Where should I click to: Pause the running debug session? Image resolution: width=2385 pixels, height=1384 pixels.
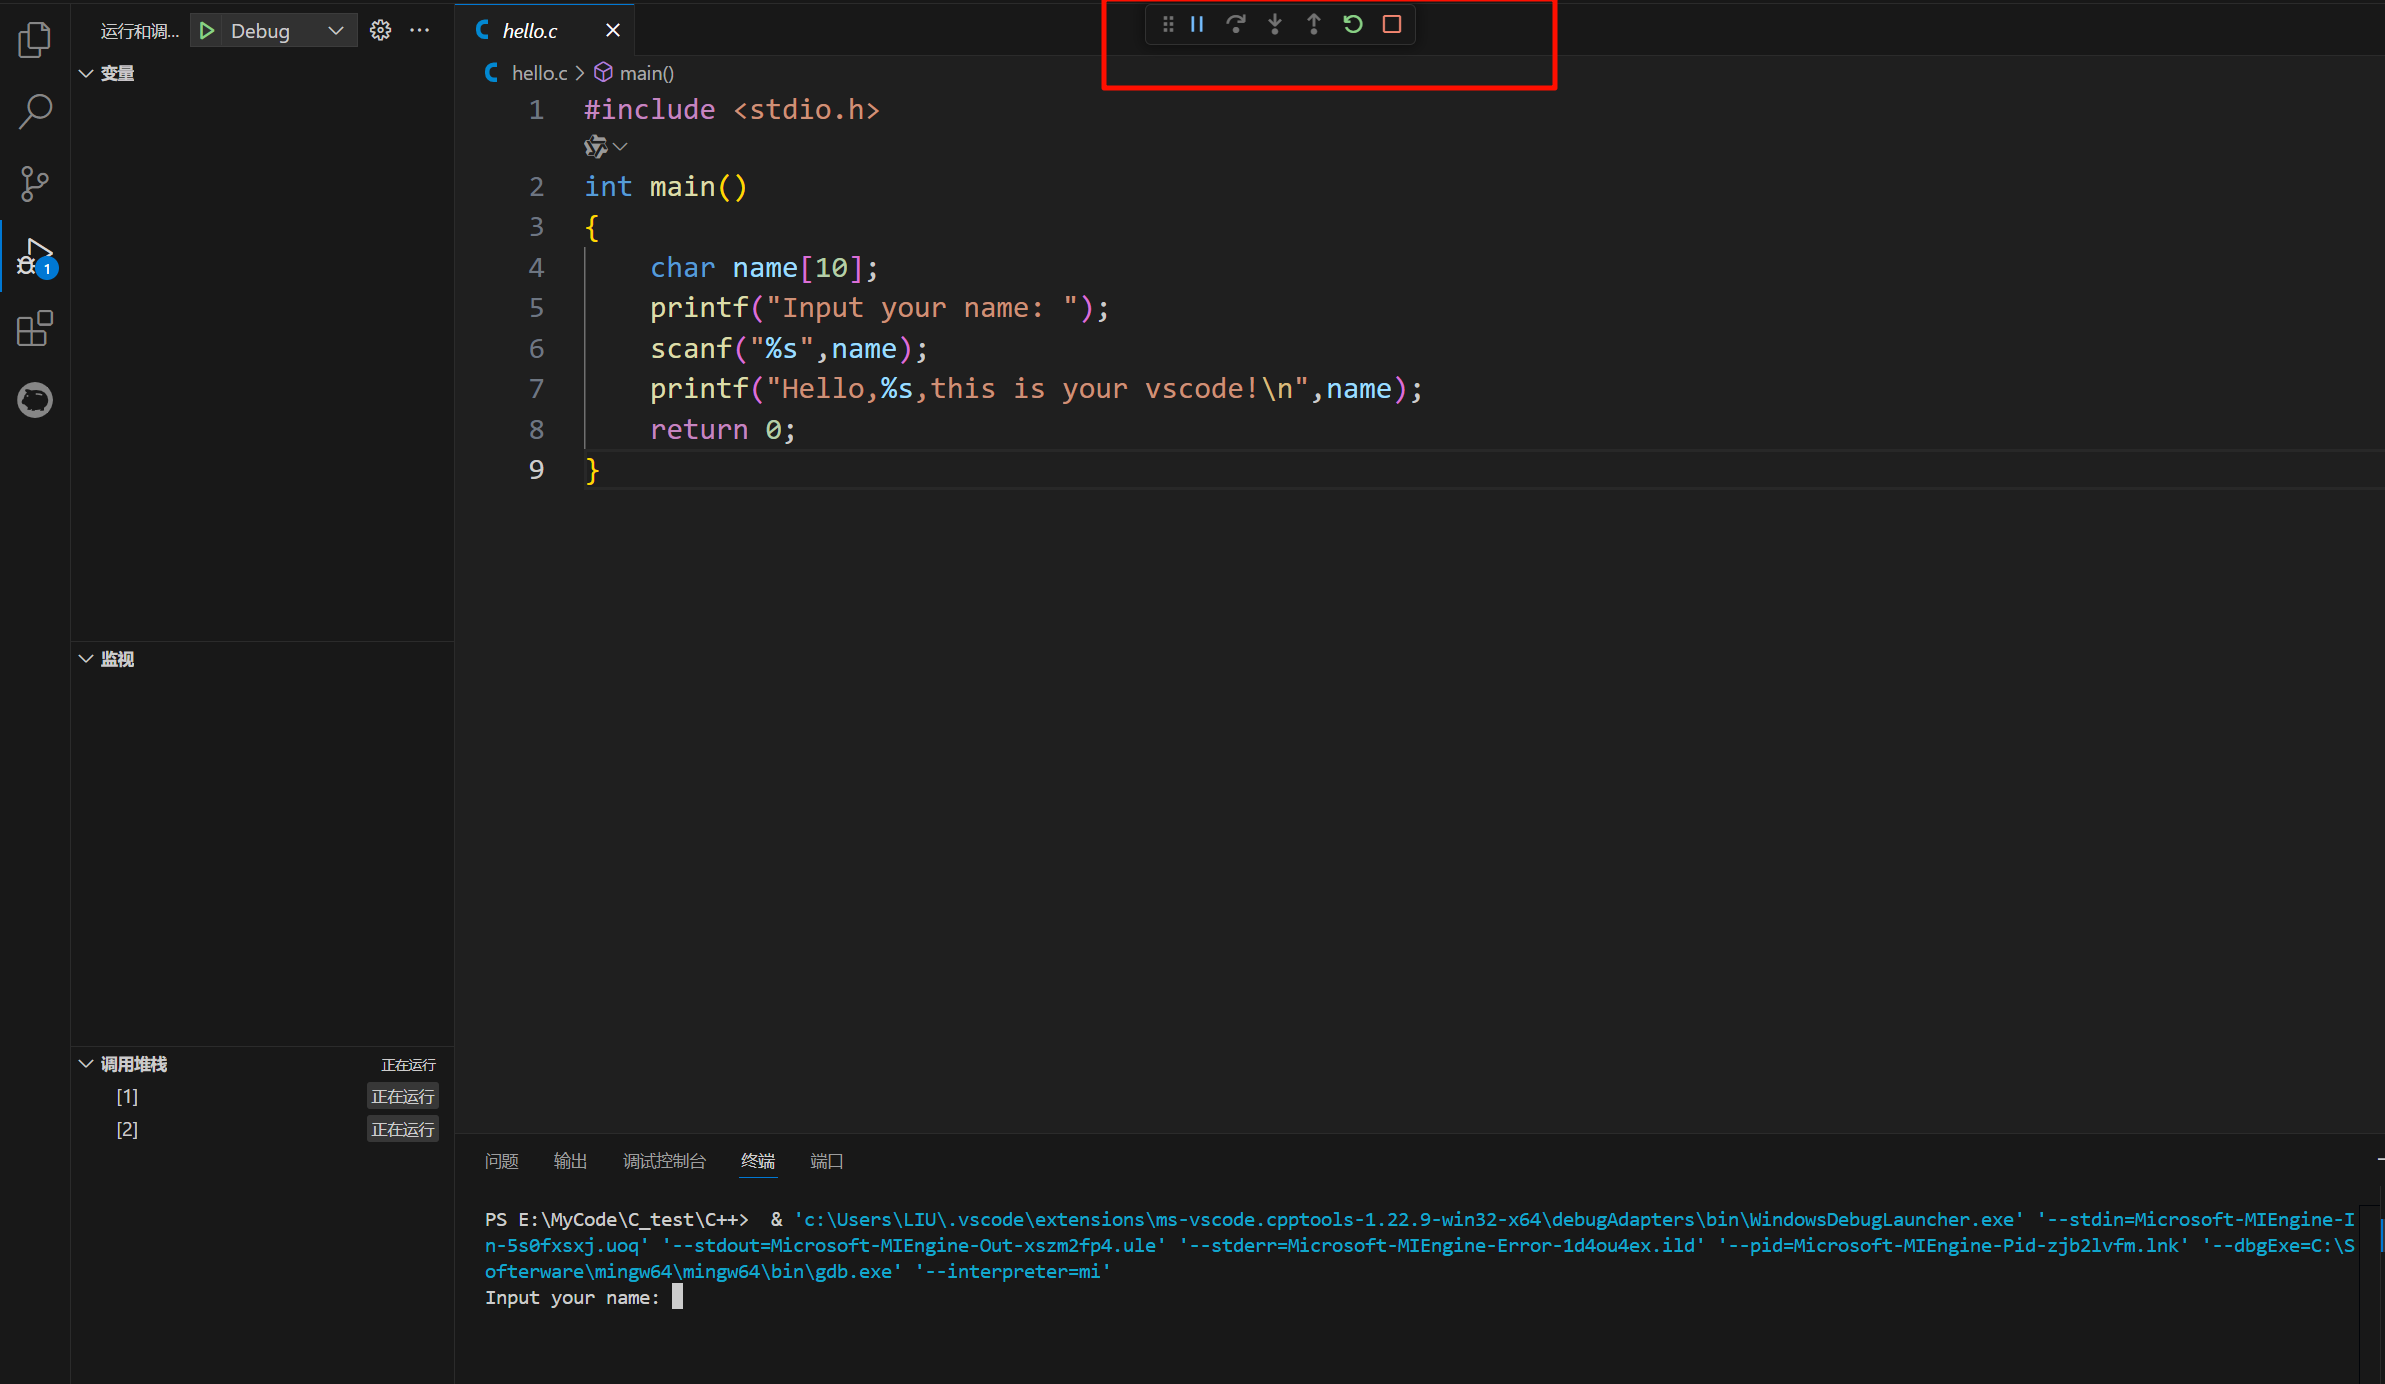point(1197,24)
